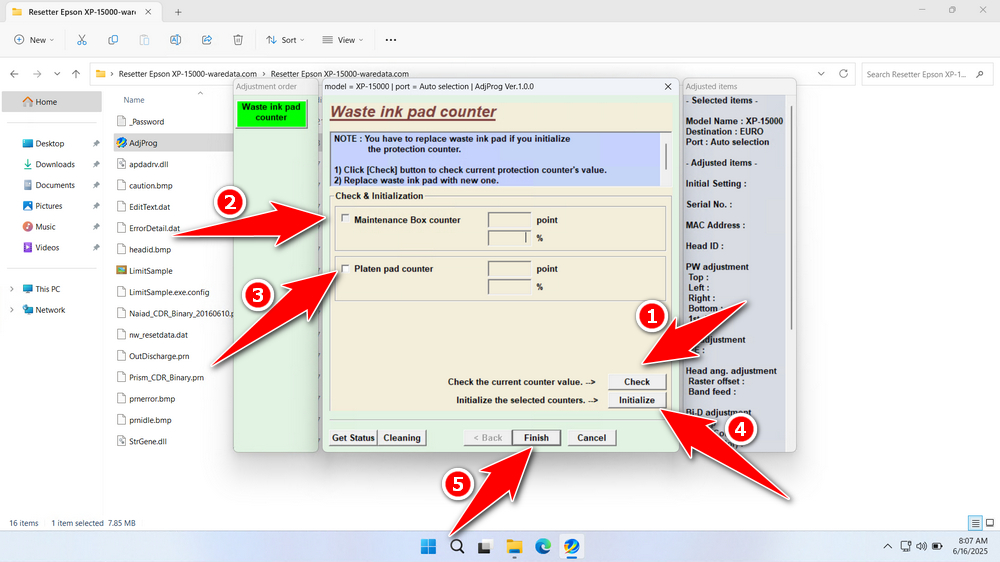The image size is (1000, 562).
Task: Expand the address bar history dropdown
Action: [821, 74]
